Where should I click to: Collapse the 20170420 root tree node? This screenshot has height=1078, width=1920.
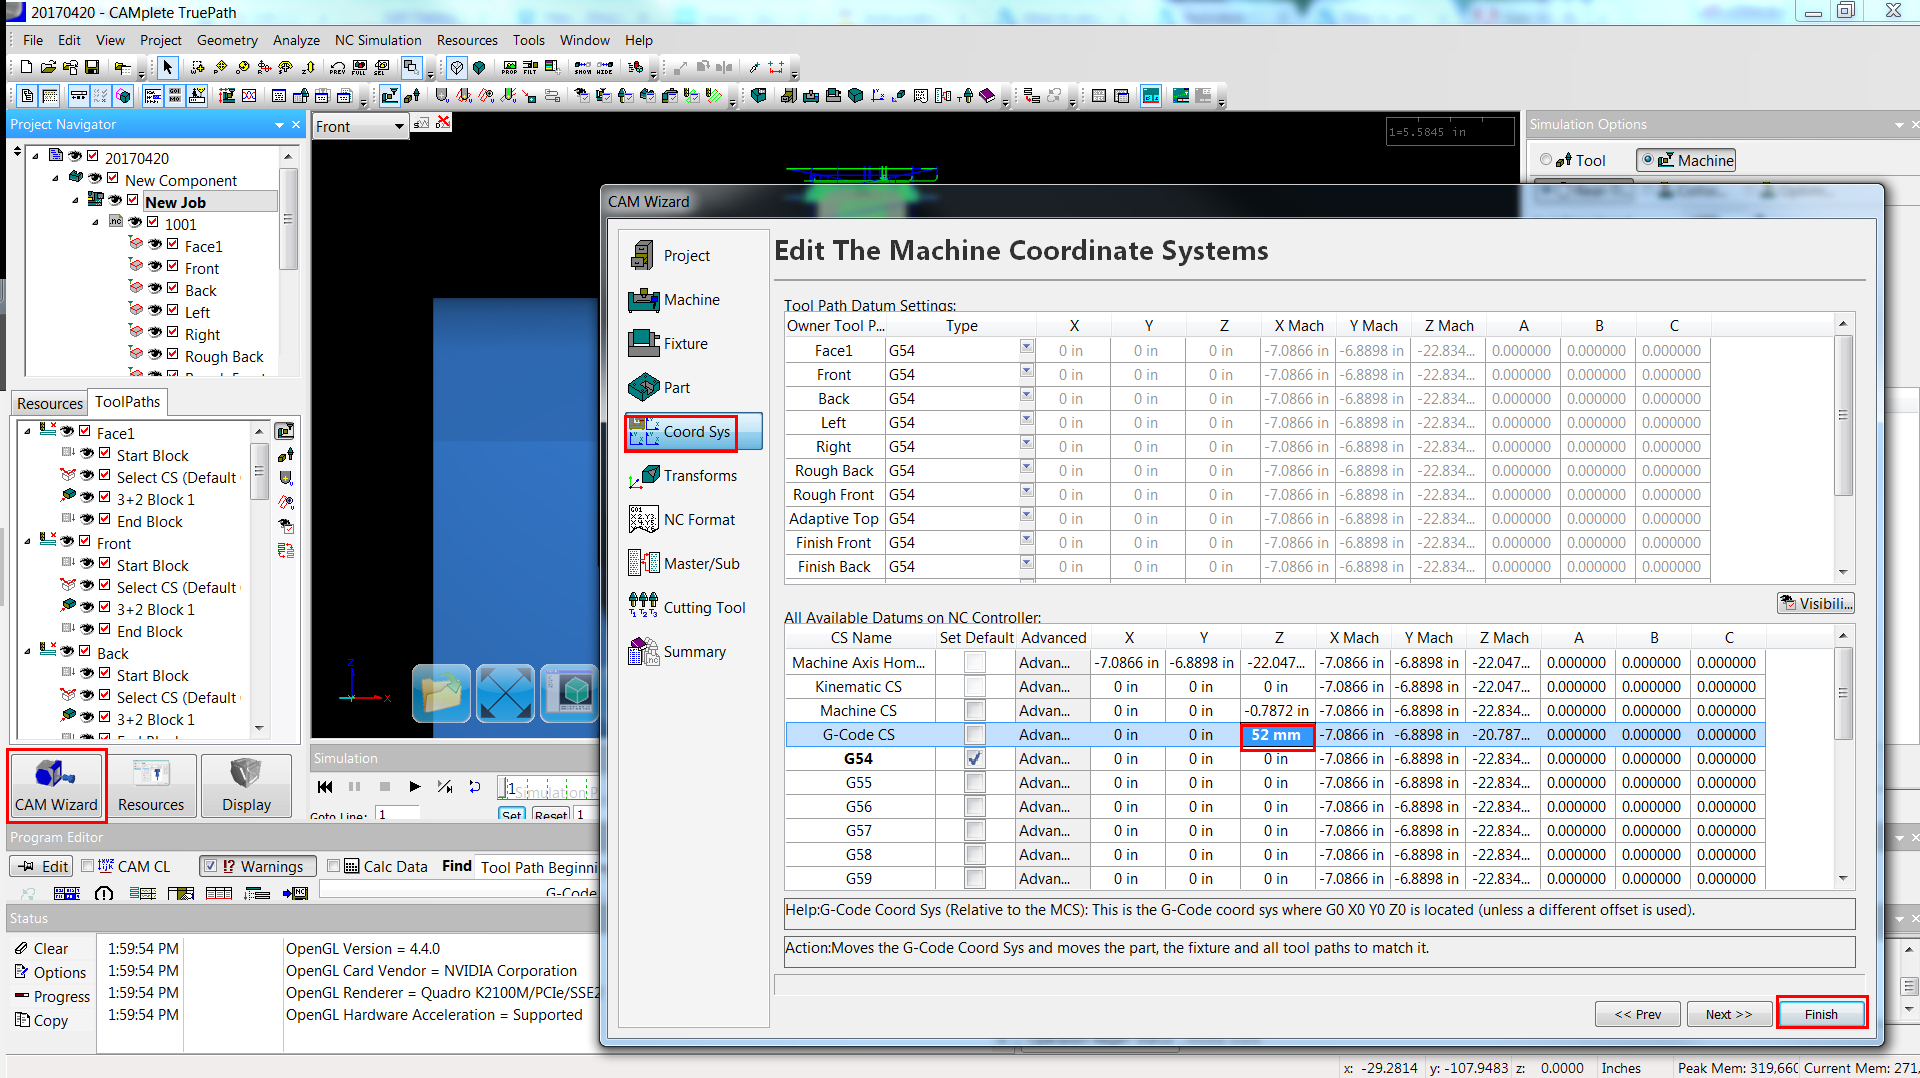[x=36, y=156]
